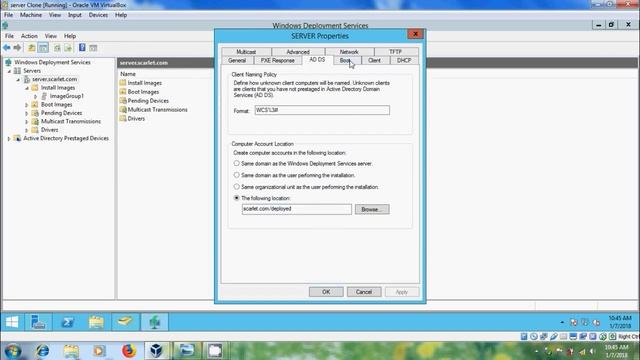Expand ImageGroup1 in the tree
Image resolution: width=640 pixels, height=360 pixels.
(x=36, y=96)
